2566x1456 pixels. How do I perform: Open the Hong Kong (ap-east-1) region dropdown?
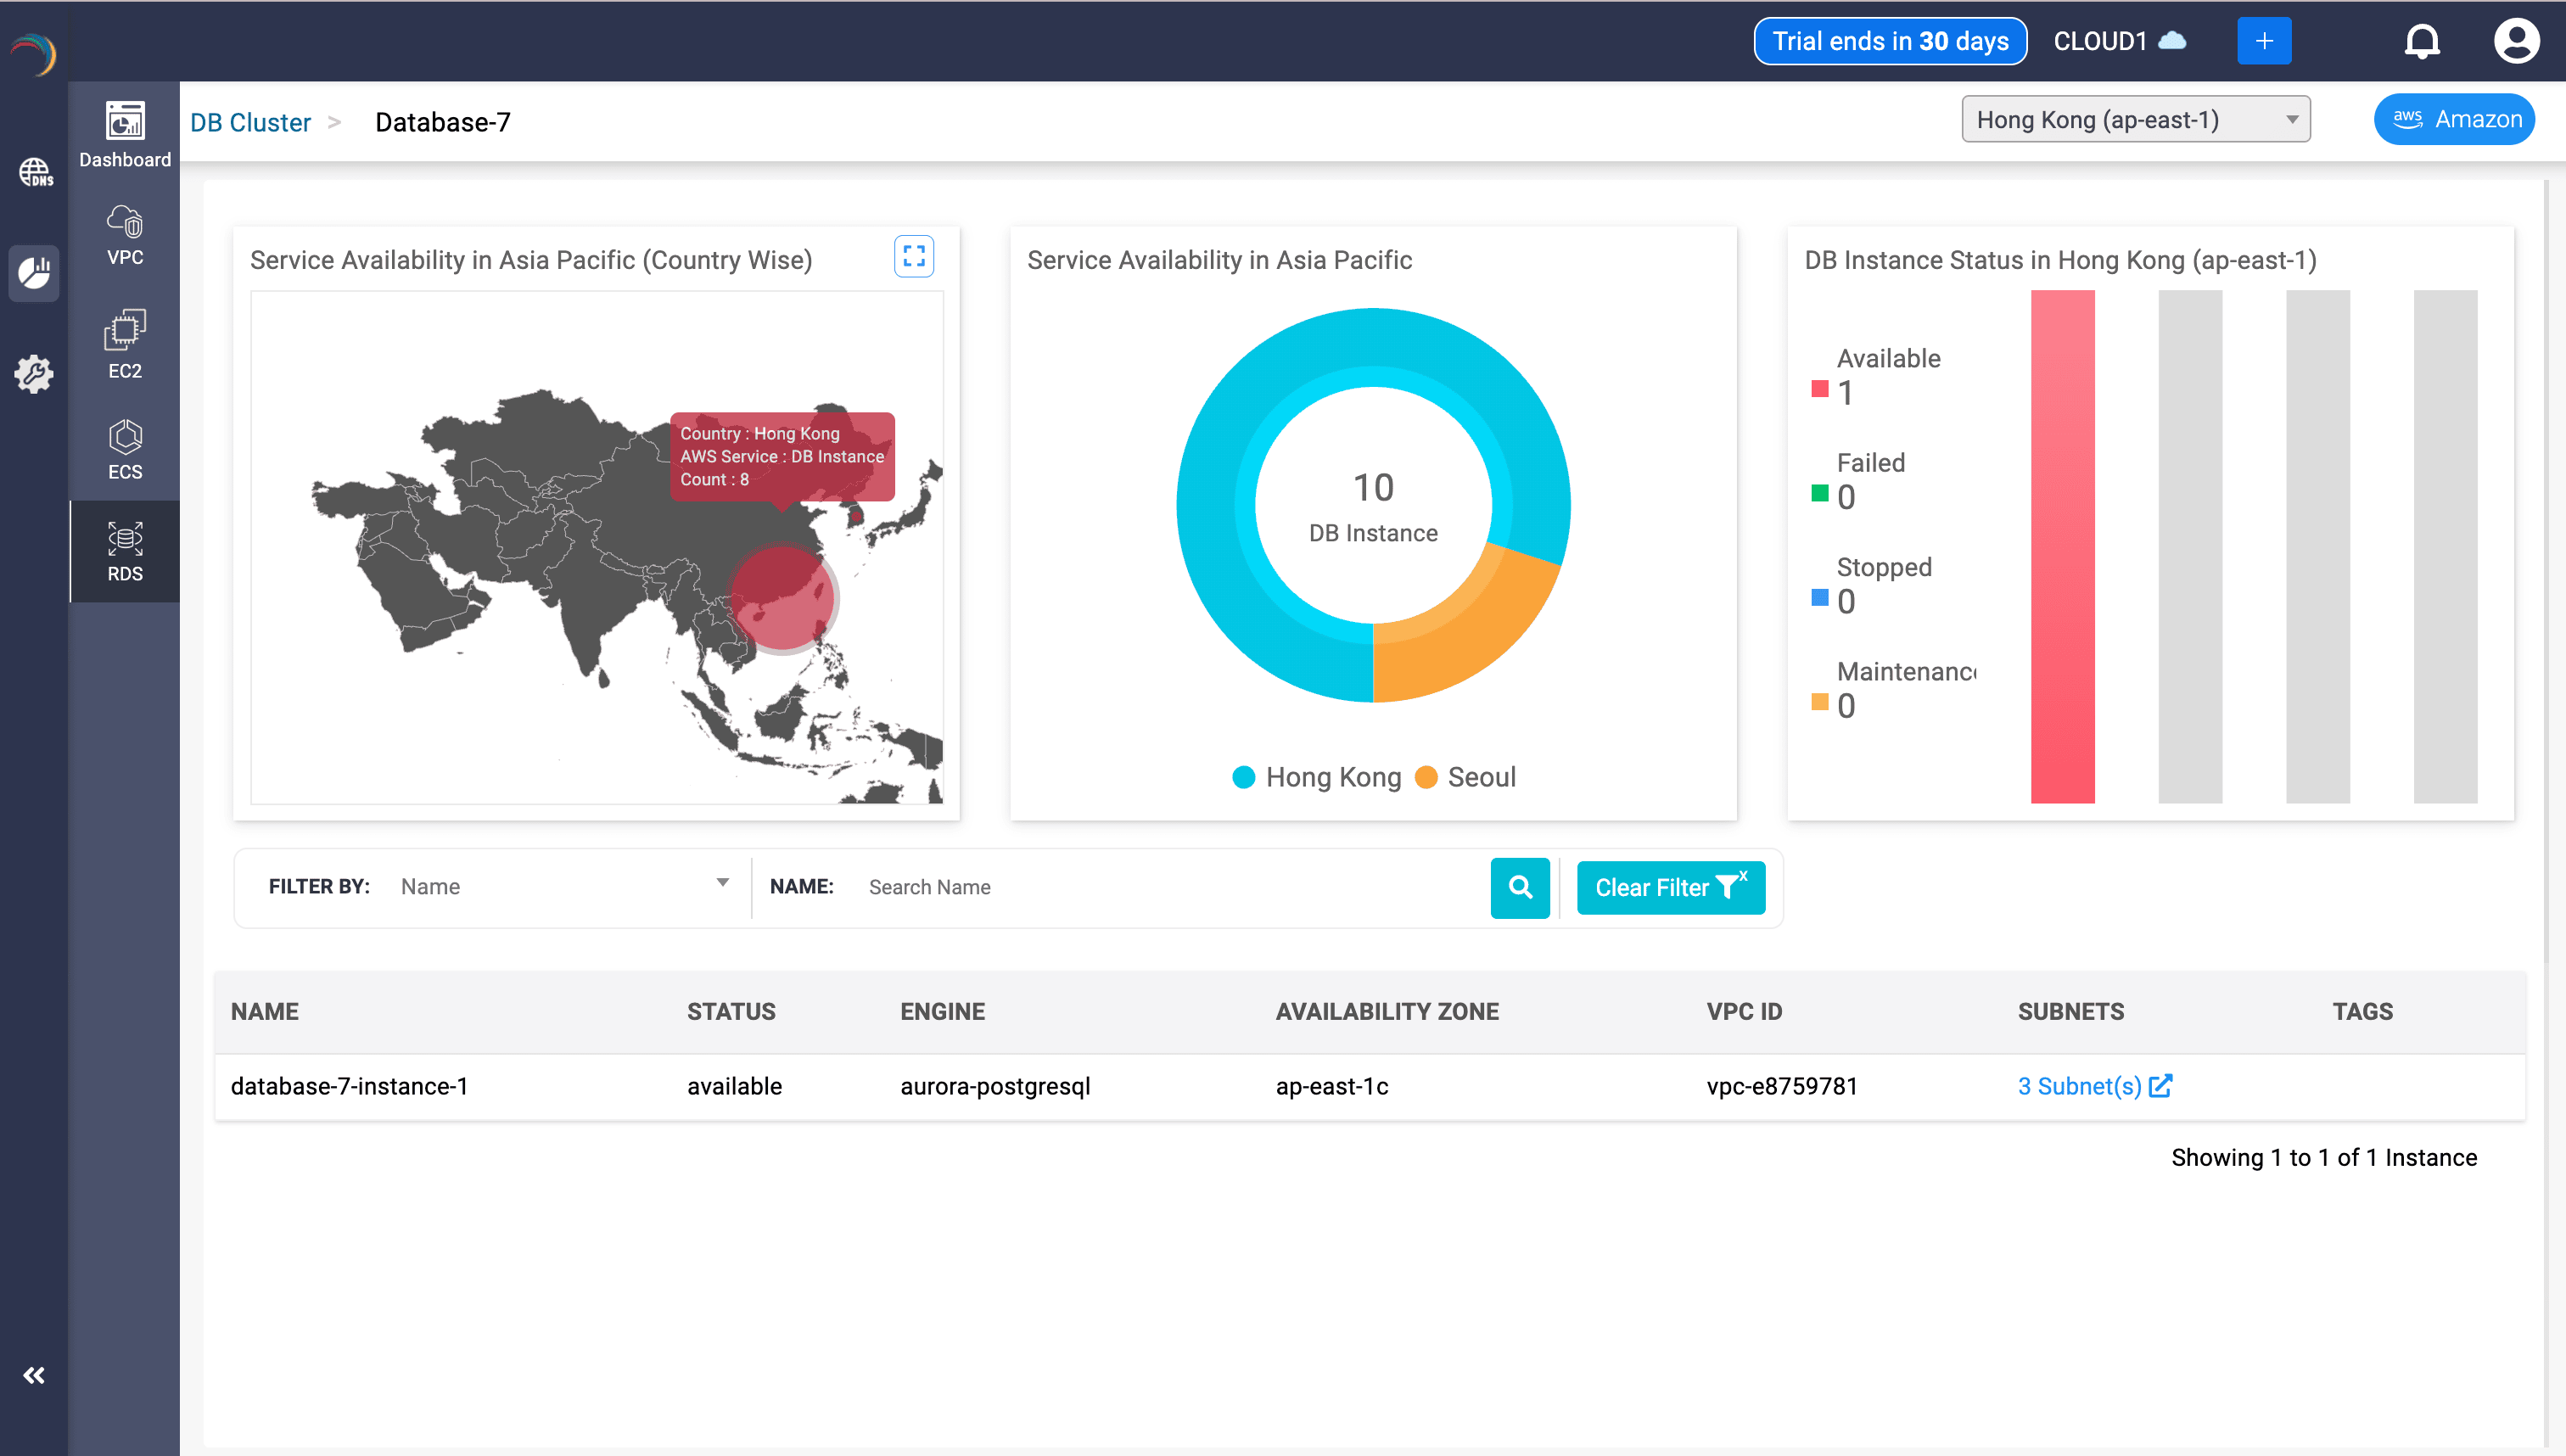[x=2135, y=120]
